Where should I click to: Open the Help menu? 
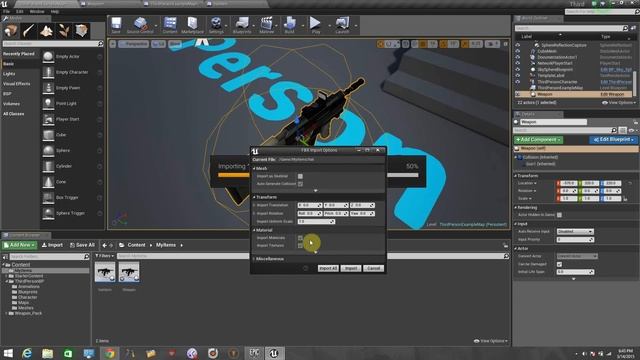[55, 11]
